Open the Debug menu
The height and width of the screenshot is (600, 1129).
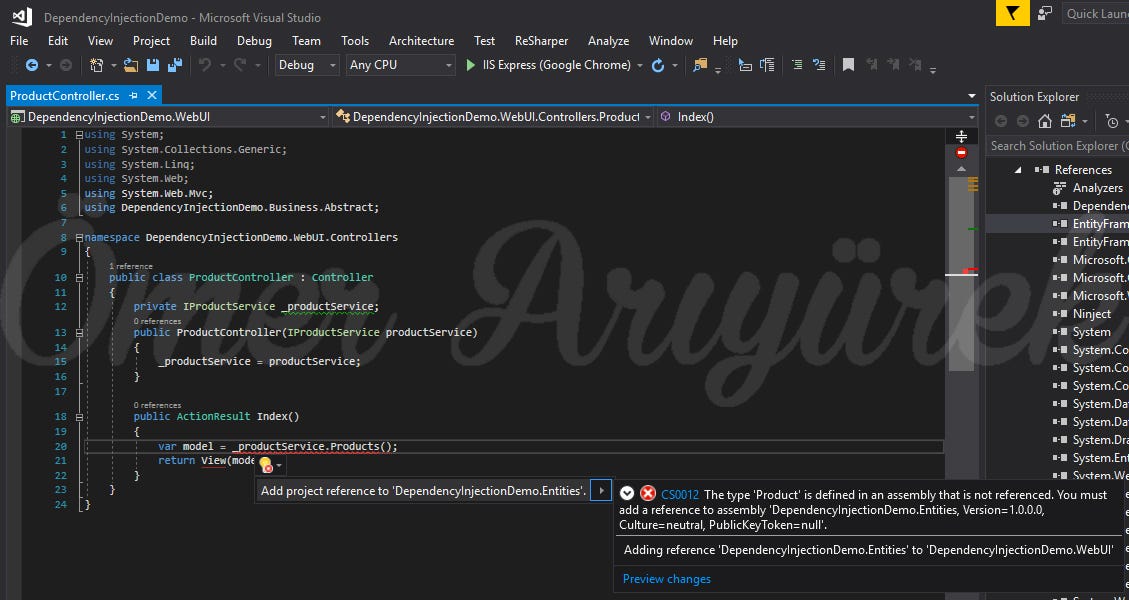(254, 41)
